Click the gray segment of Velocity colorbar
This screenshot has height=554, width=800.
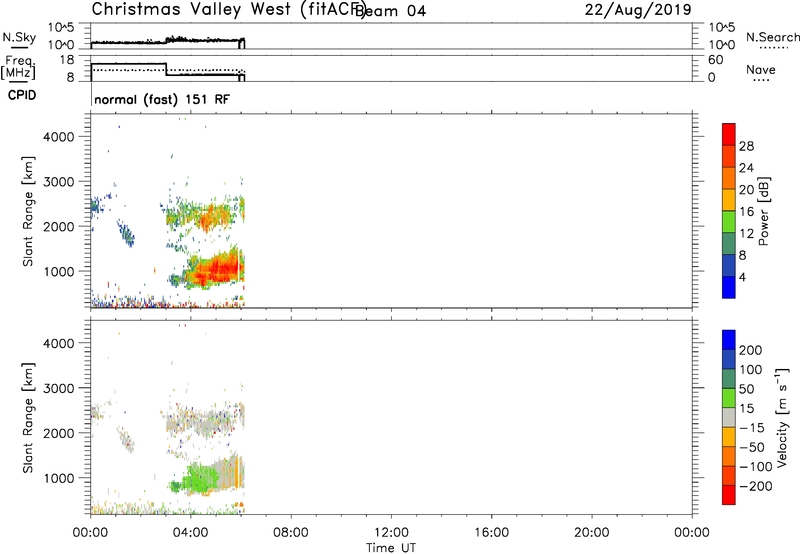729,418
